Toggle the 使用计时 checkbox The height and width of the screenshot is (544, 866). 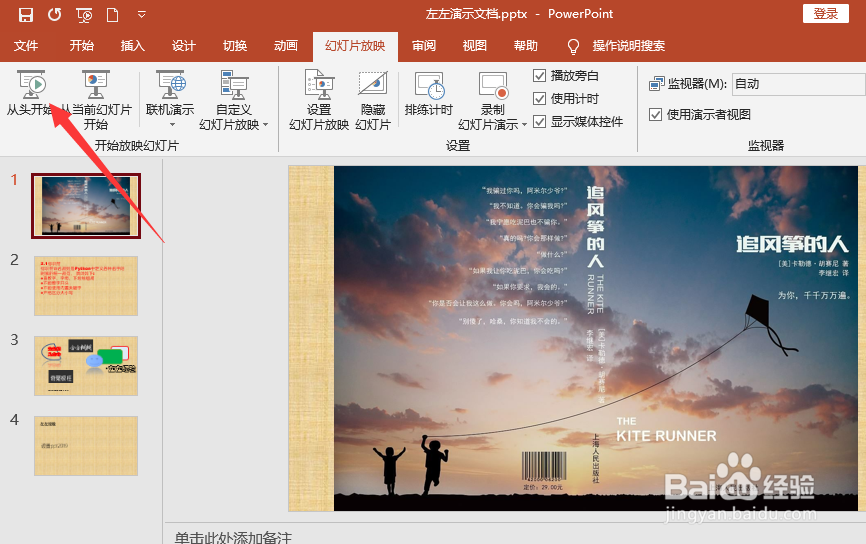point(540,99)
